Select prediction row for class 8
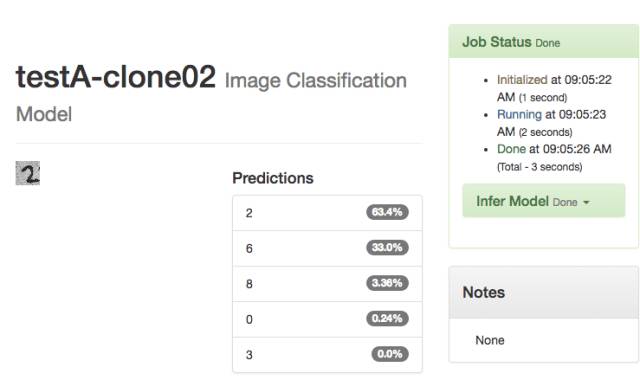The height and width of the screenshot is (380, 640). tap(327, 284)
